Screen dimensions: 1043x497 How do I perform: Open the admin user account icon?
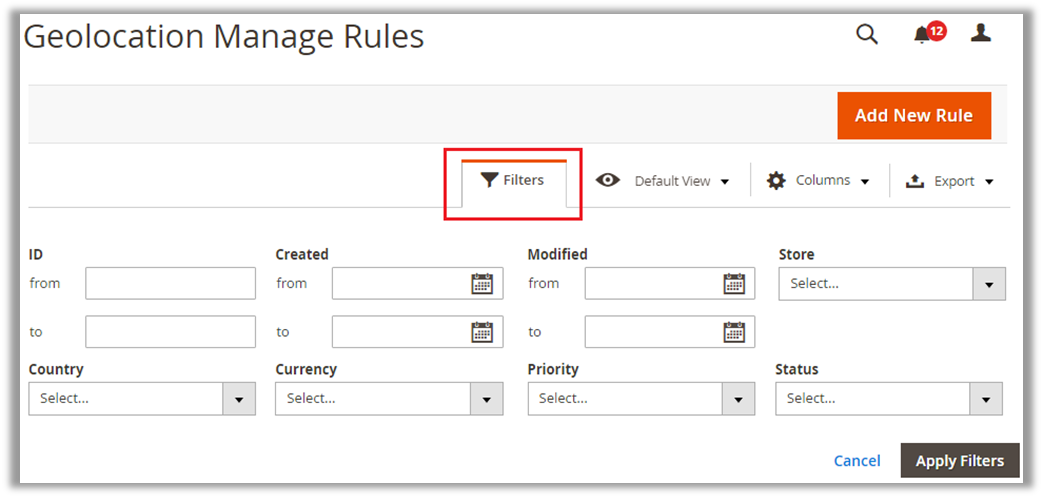980,34
